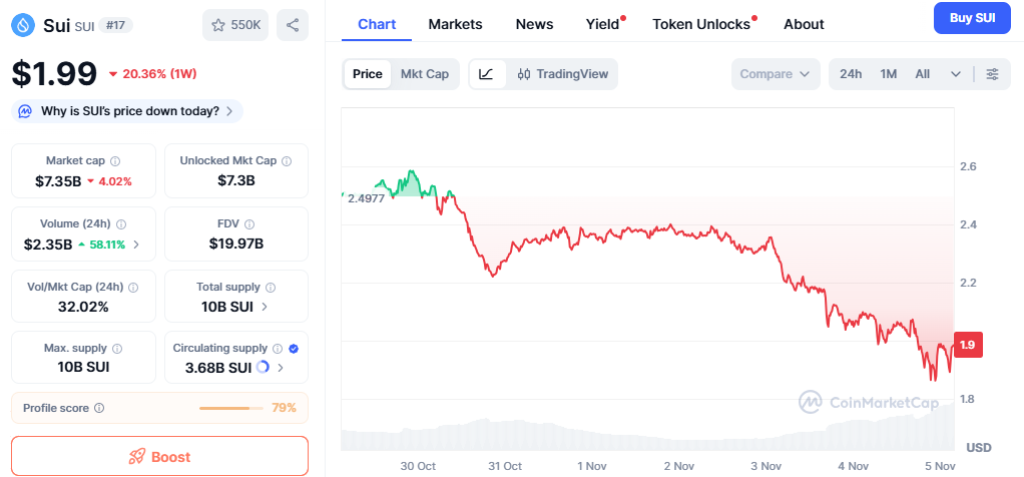Click the Market cap info icon
Image resolution: width=1024 pixels, height=477 pixels.
(115, 161)
